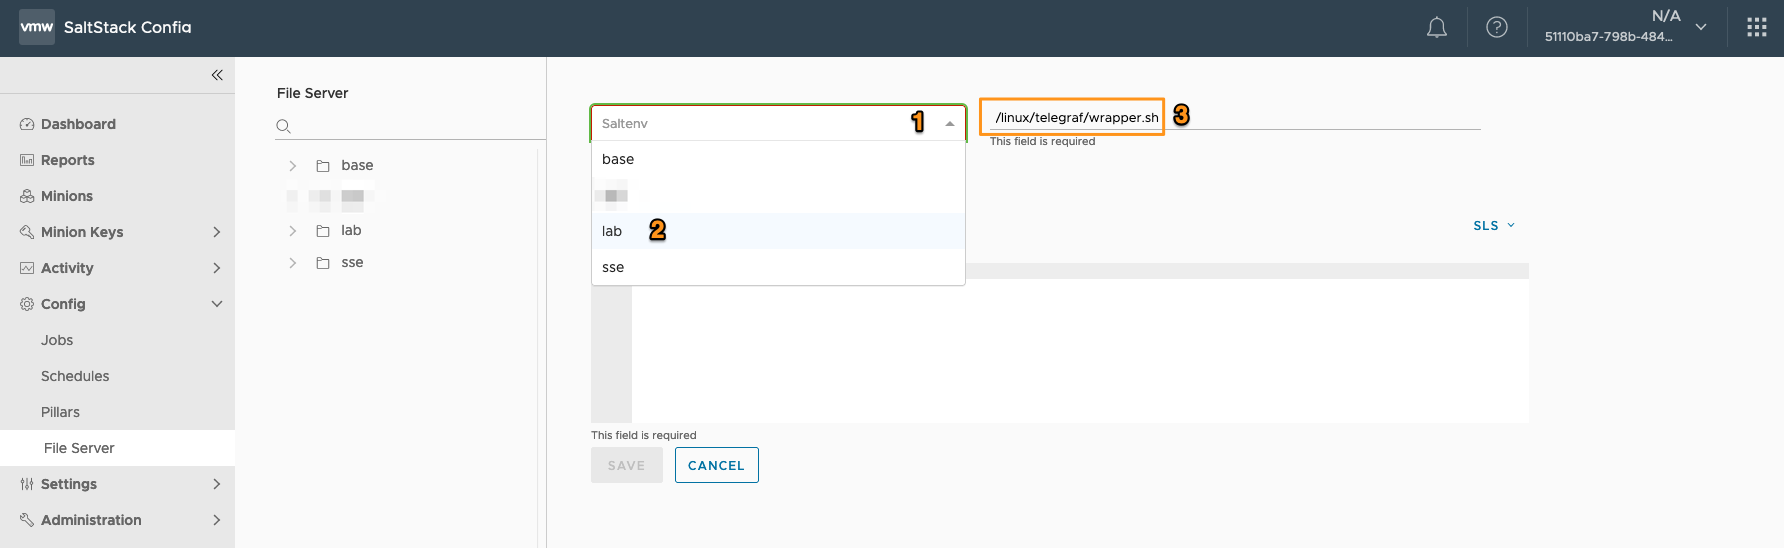Image resolution: width=1784 pixels, height=548 pixels.
Task: Expand the Activity submenu chevron
Action: pos(217,268)
